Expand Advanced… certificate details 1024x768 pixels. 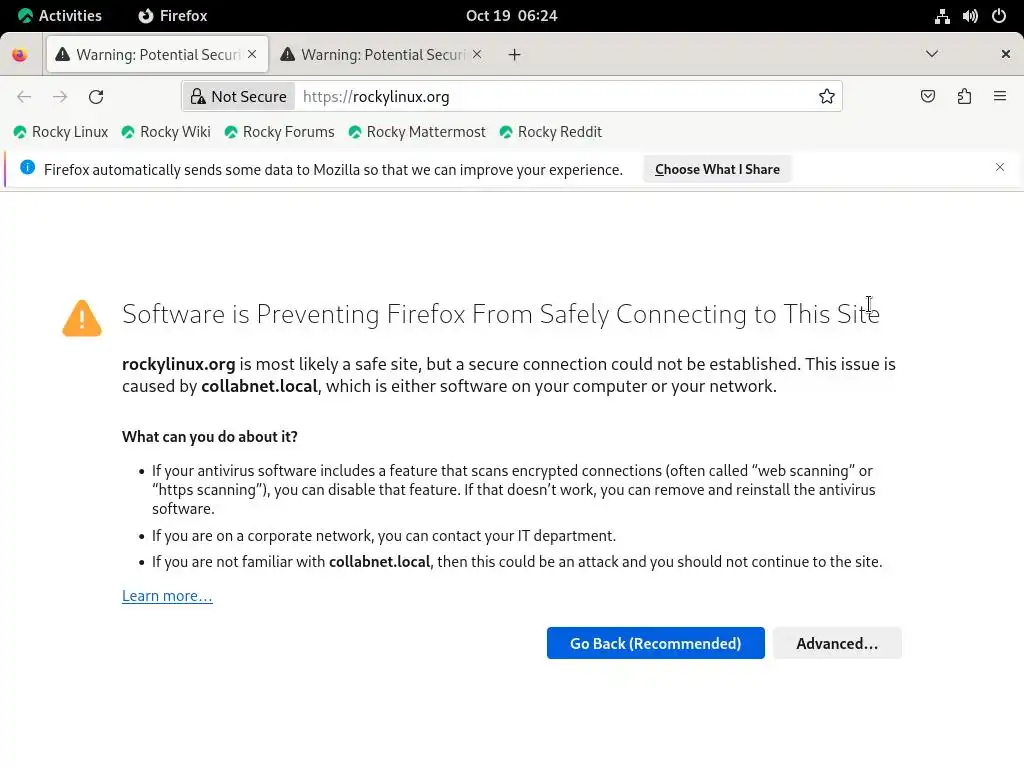836,643
